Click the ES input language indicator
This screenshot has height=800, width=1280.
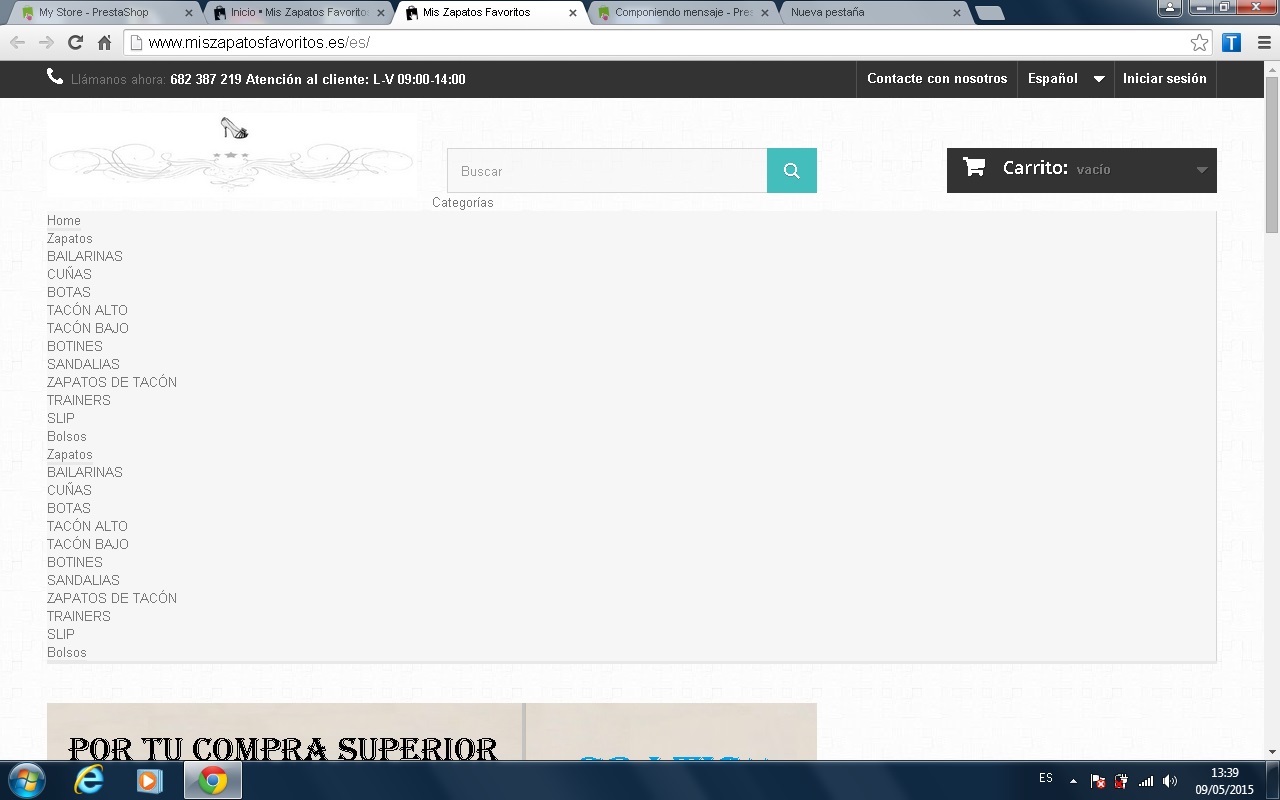pos(1046,778)
